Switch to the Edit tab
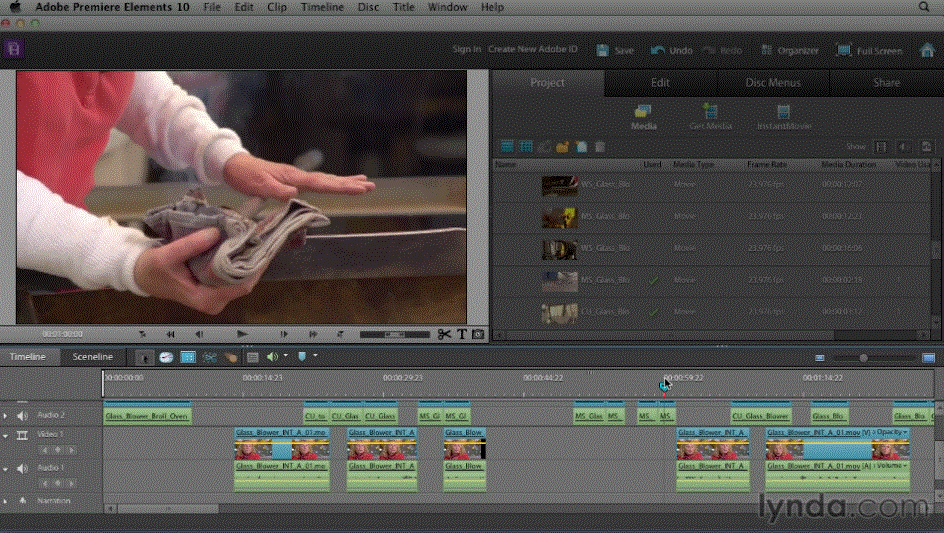This screenshot has height=533, width=944. (660, 83)
